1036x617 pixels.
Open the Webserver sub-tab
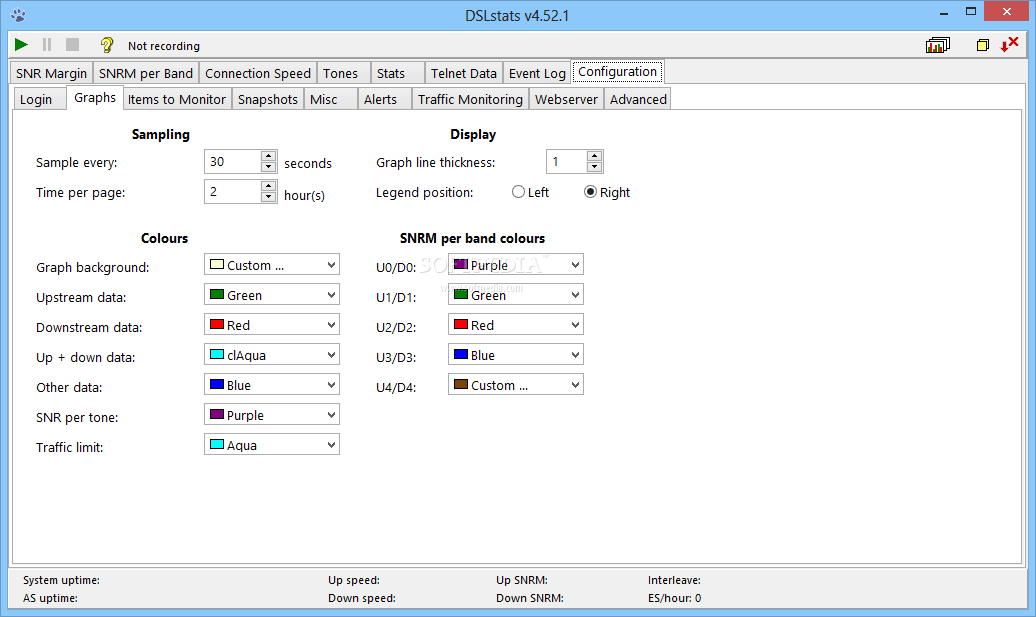pyautogui.click(x=566, y=99)
